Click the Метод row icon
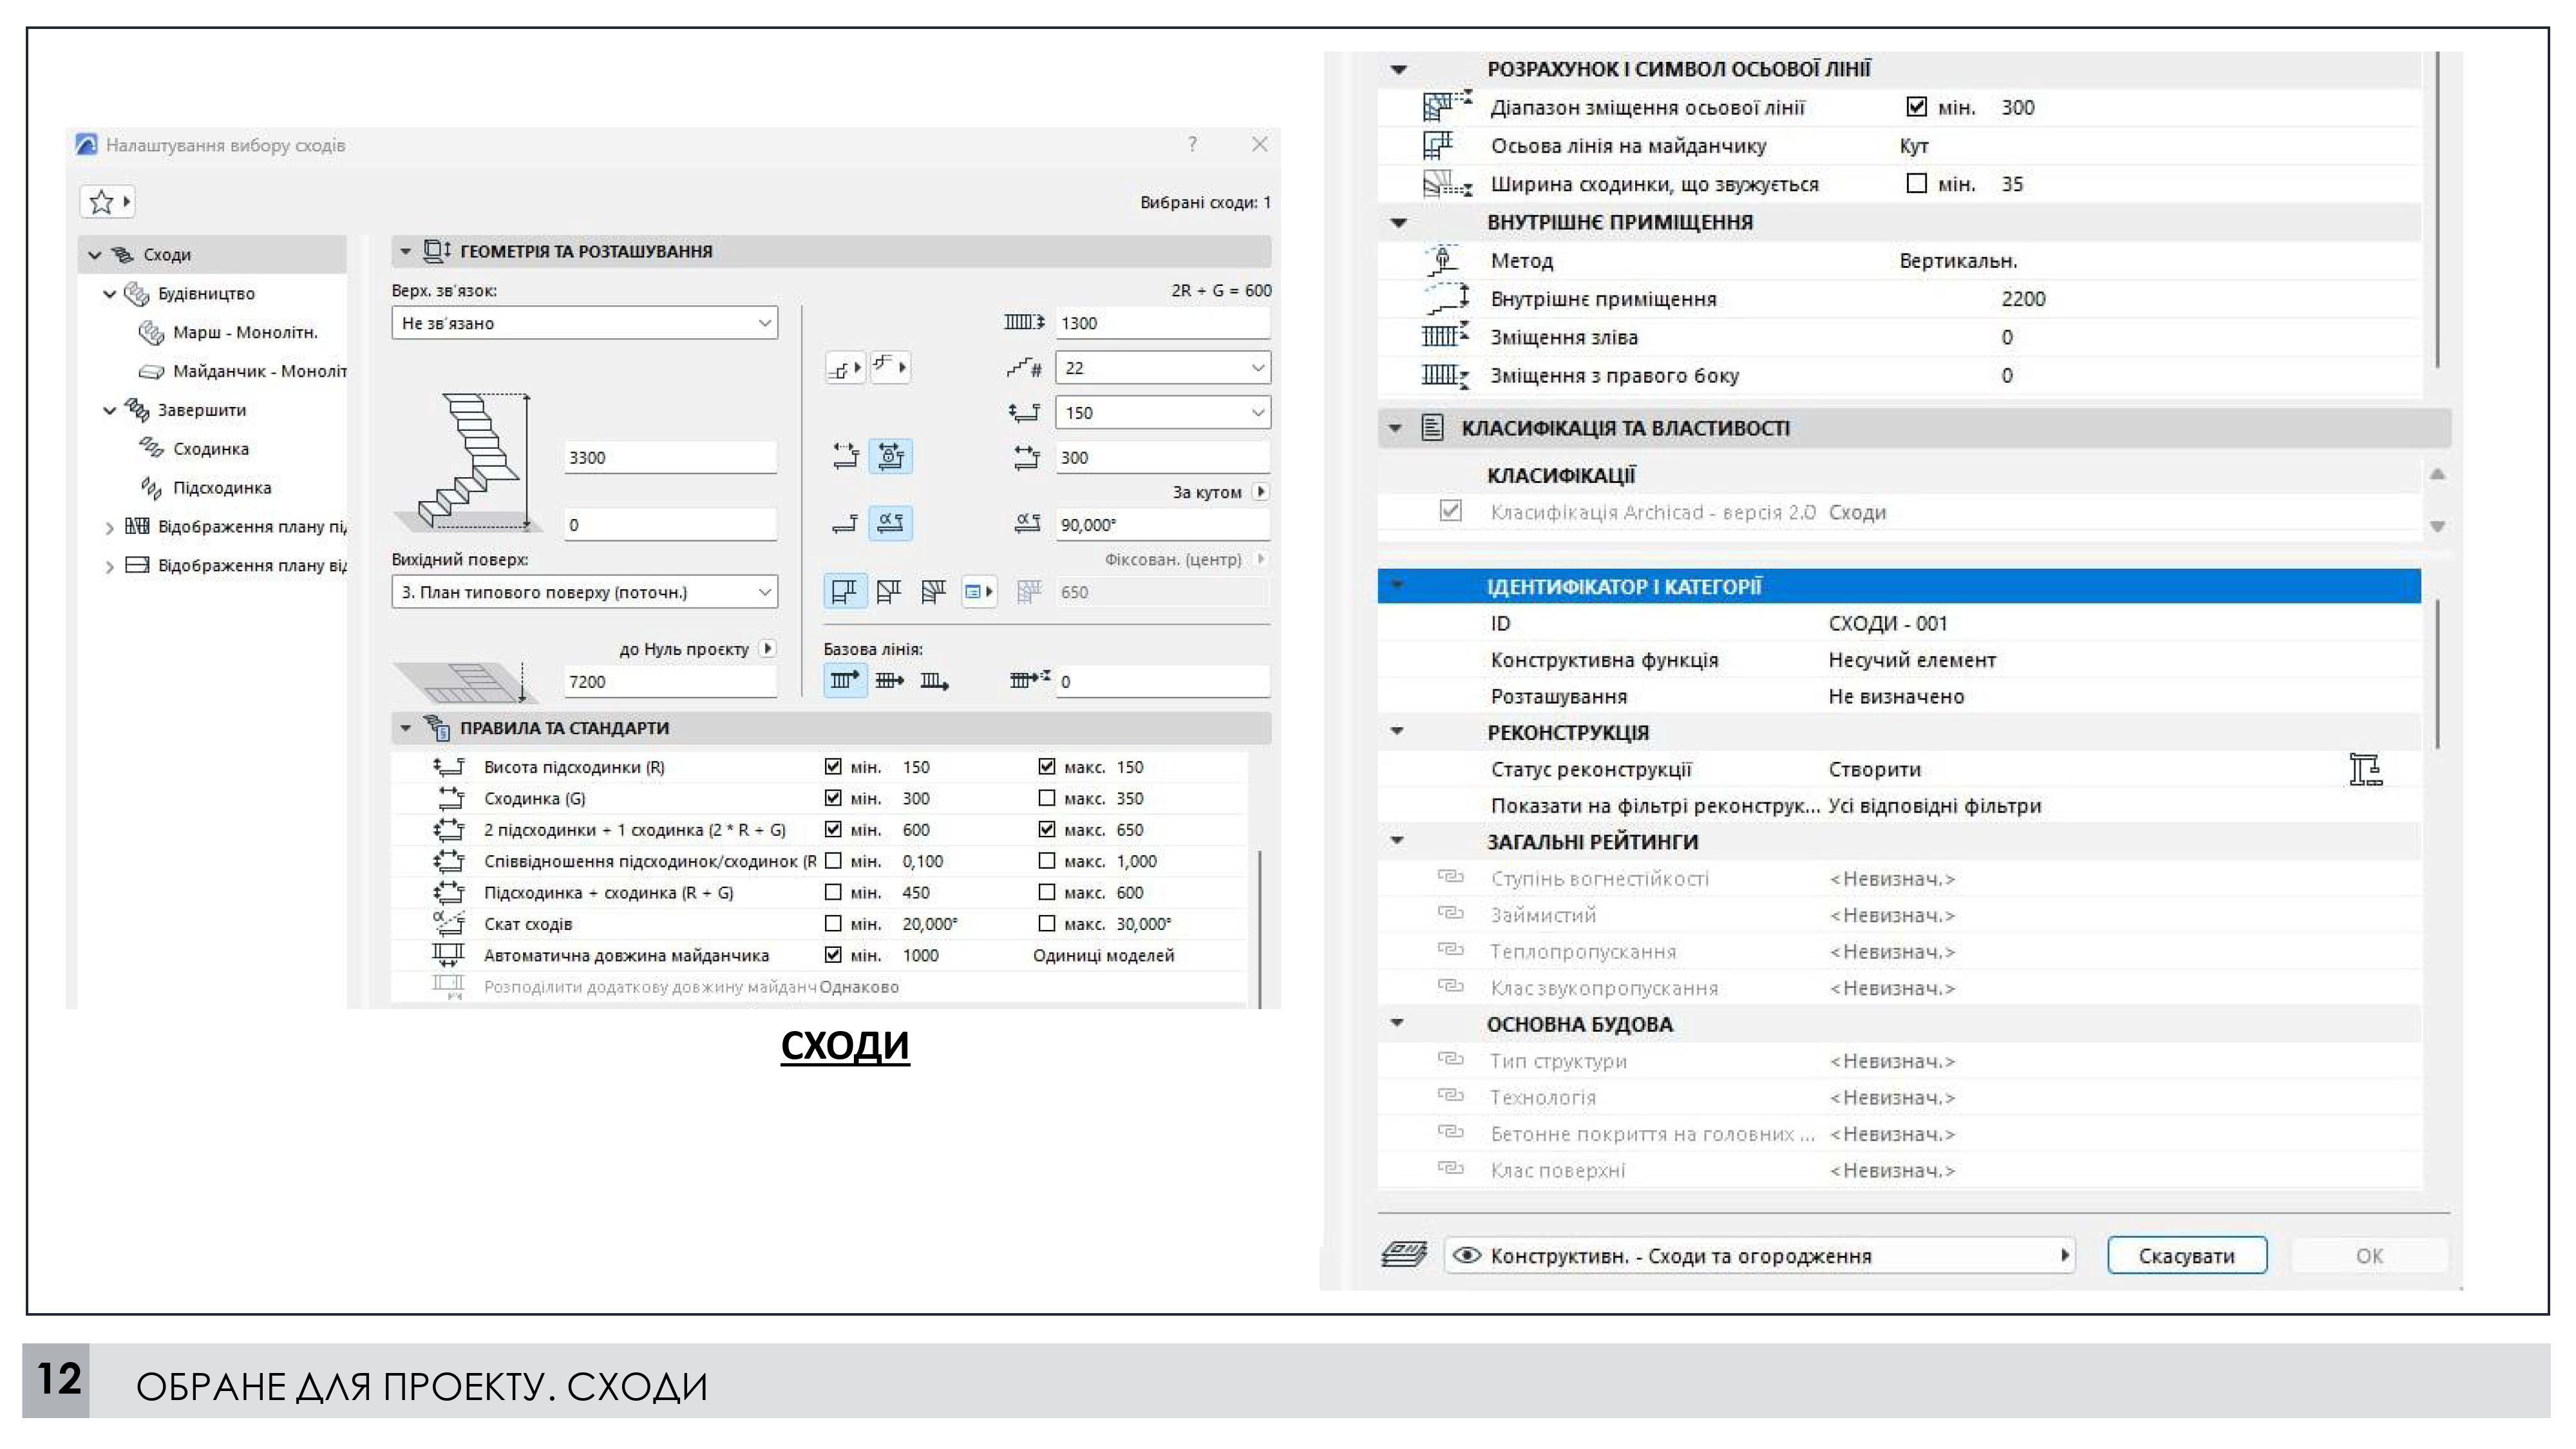Image resolution: width=2576 pixels, height=1449 pixels. point(1443,260)
